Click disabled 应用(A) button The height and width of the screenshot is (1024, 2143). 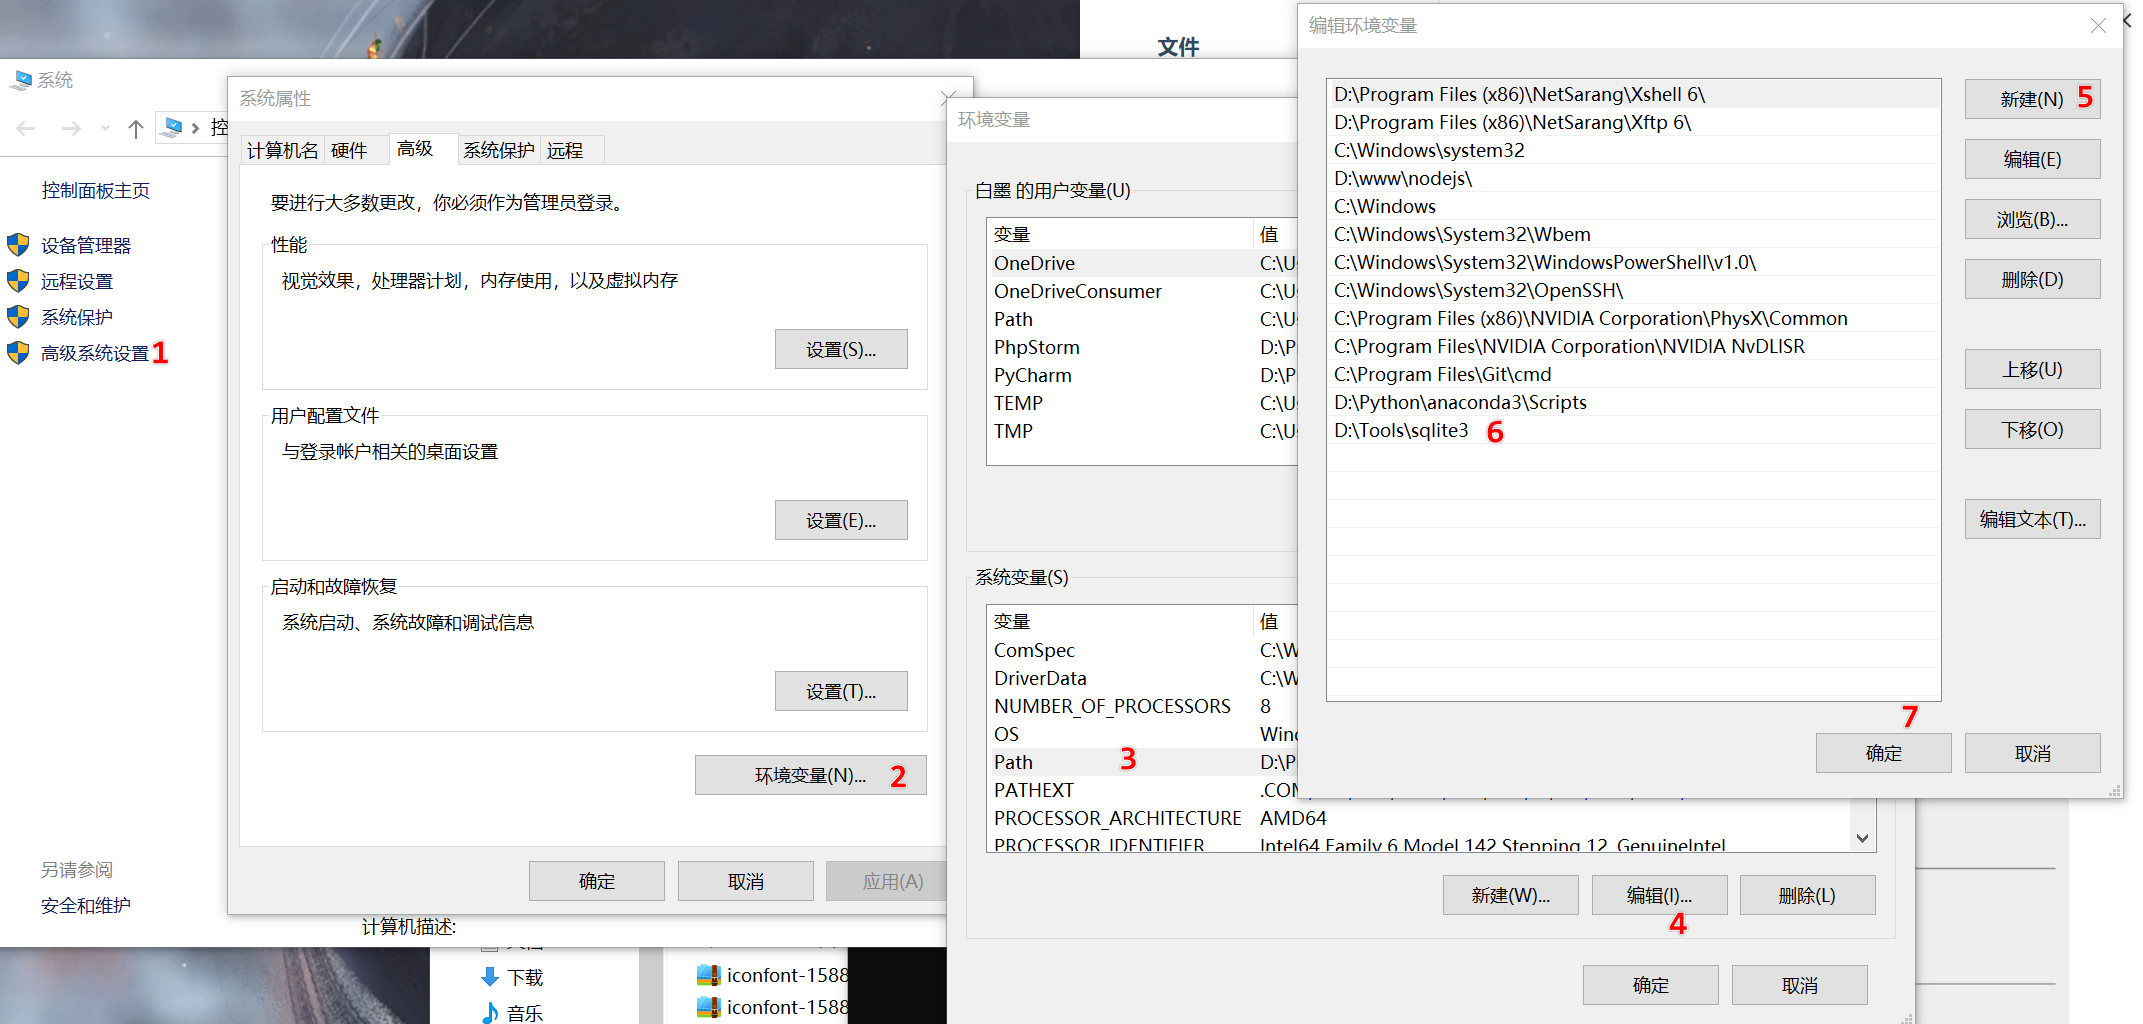tap(887, 881)
